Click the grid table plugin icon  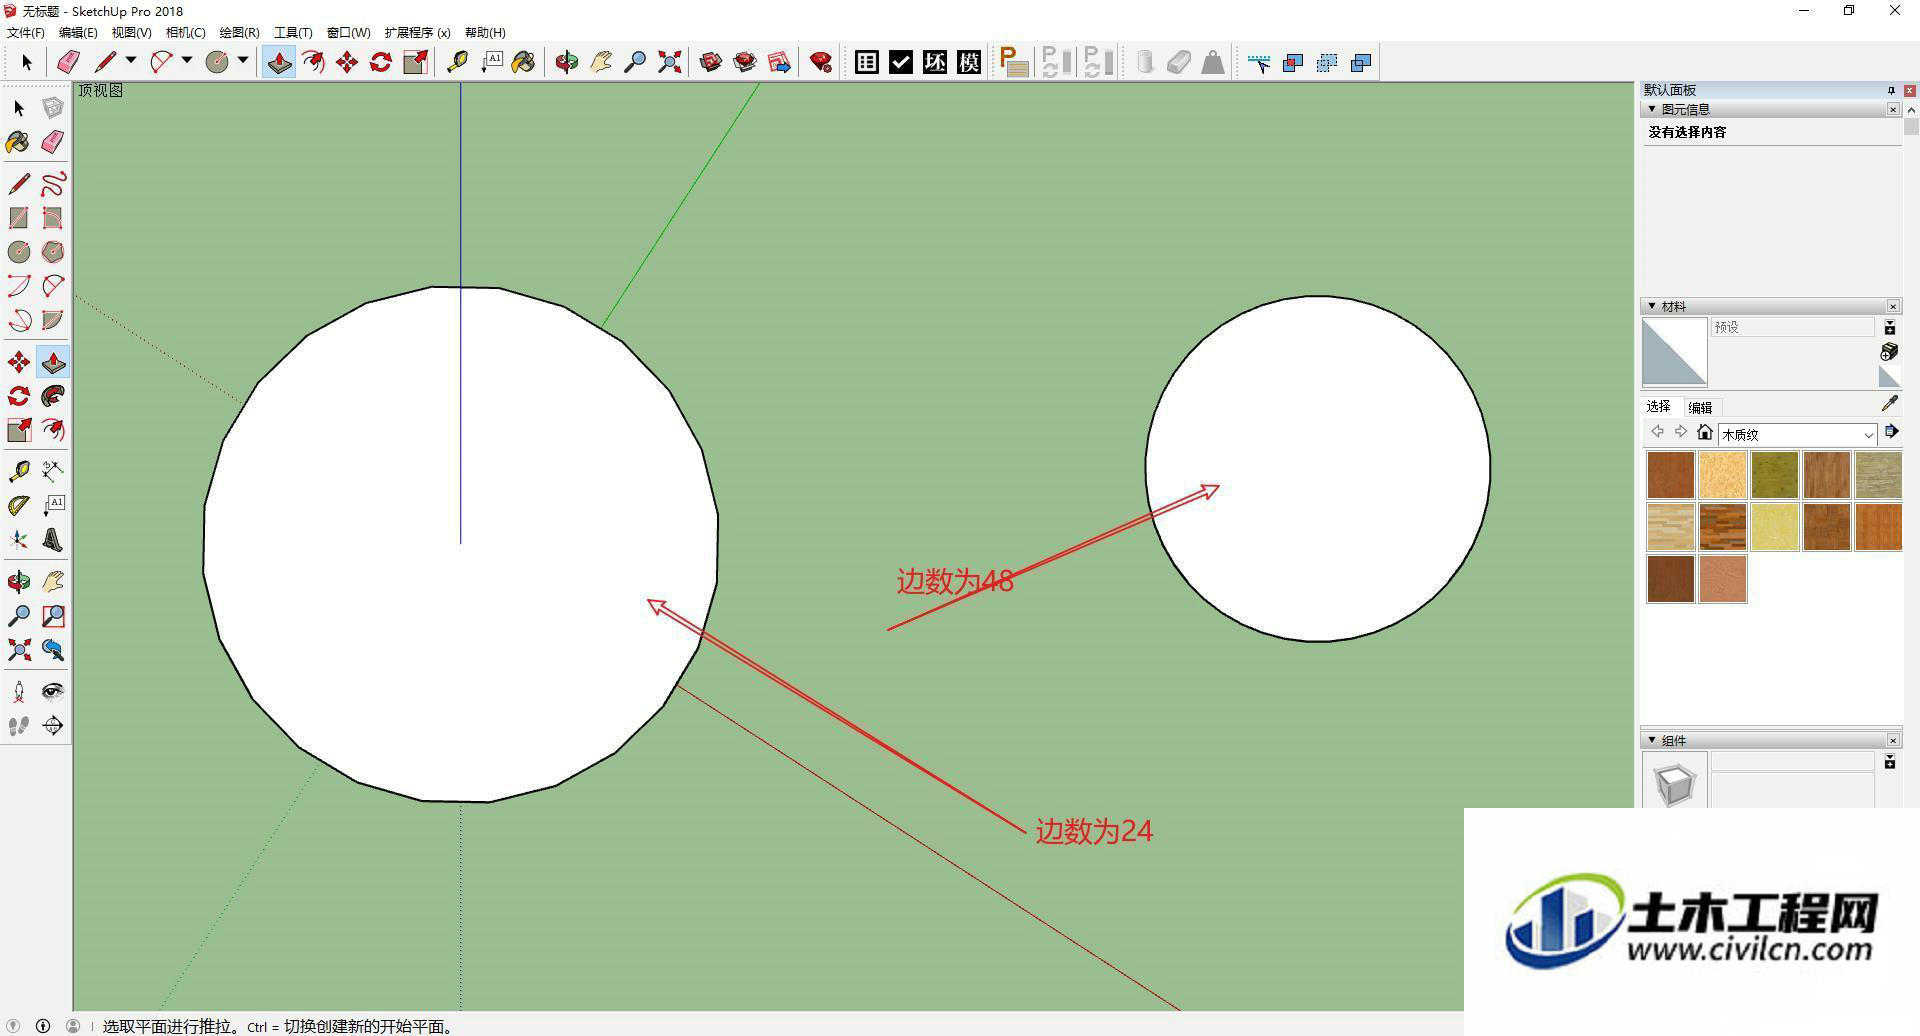[x=867, y=62]
